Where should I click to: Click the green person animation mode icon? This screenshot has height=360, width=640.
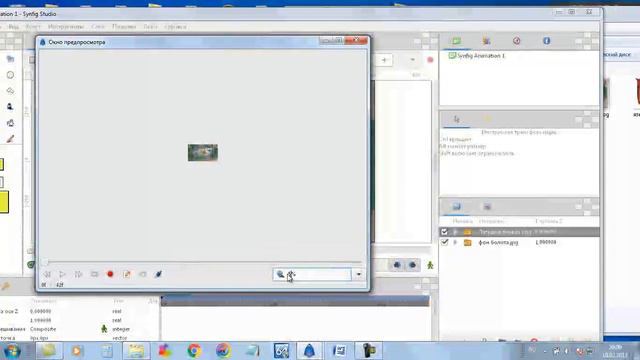(x=430, y=265)
